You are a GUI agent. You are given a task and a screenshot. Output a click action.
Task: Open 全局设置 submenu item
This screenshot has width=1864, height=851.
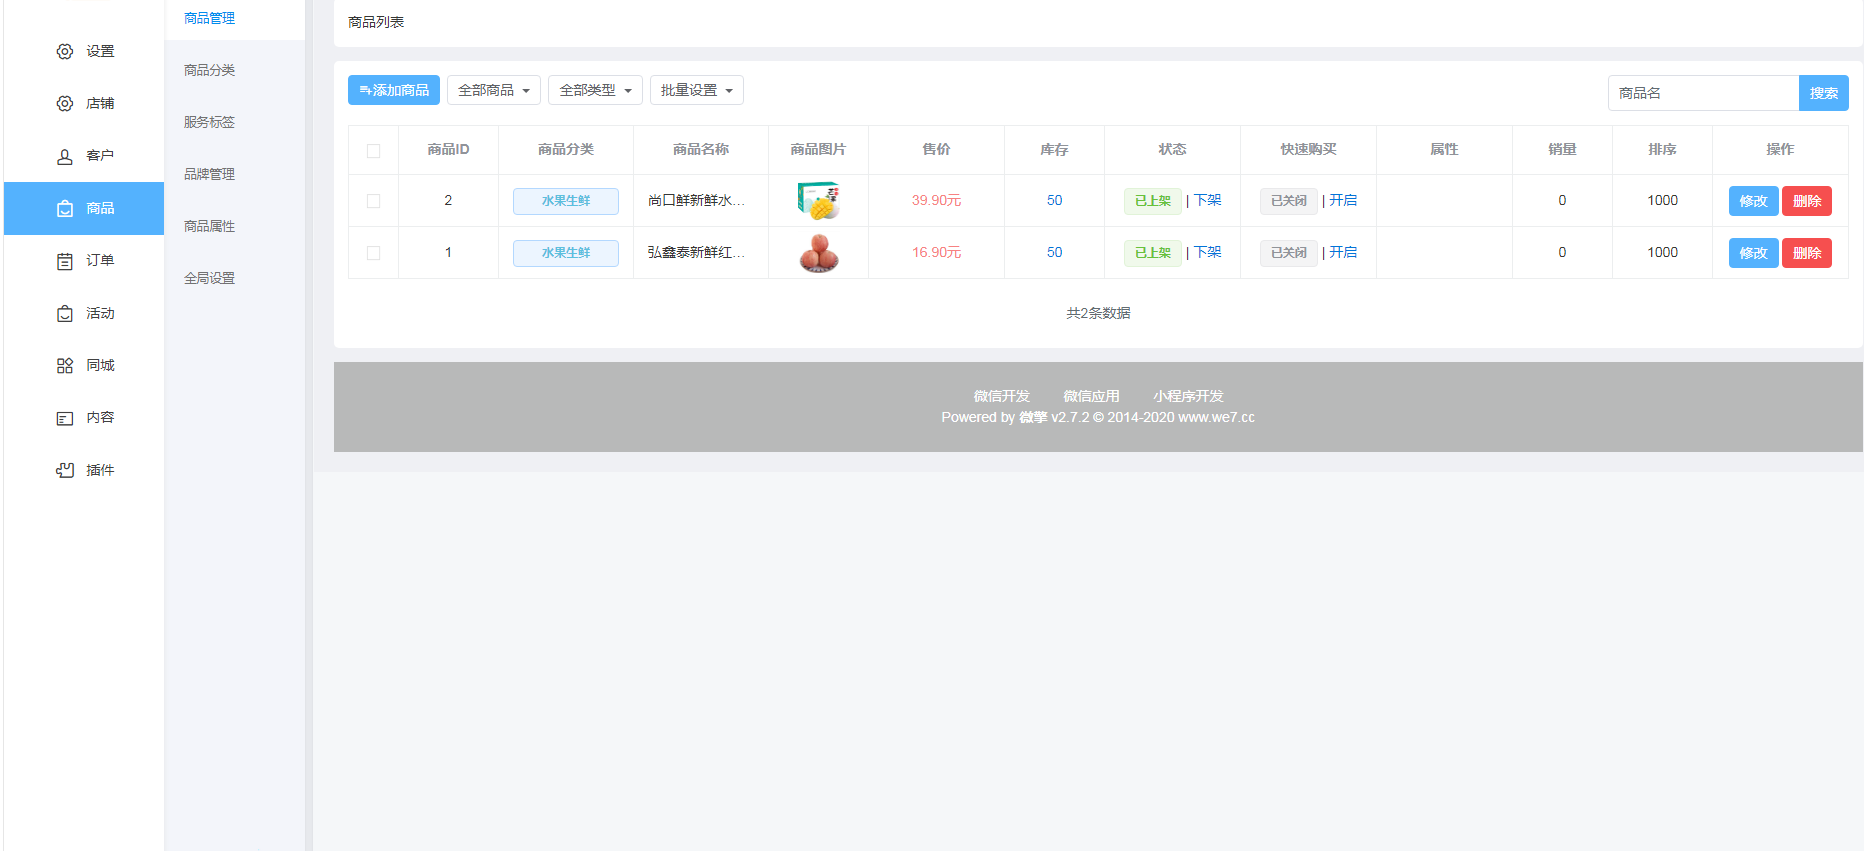click(209, 278)
